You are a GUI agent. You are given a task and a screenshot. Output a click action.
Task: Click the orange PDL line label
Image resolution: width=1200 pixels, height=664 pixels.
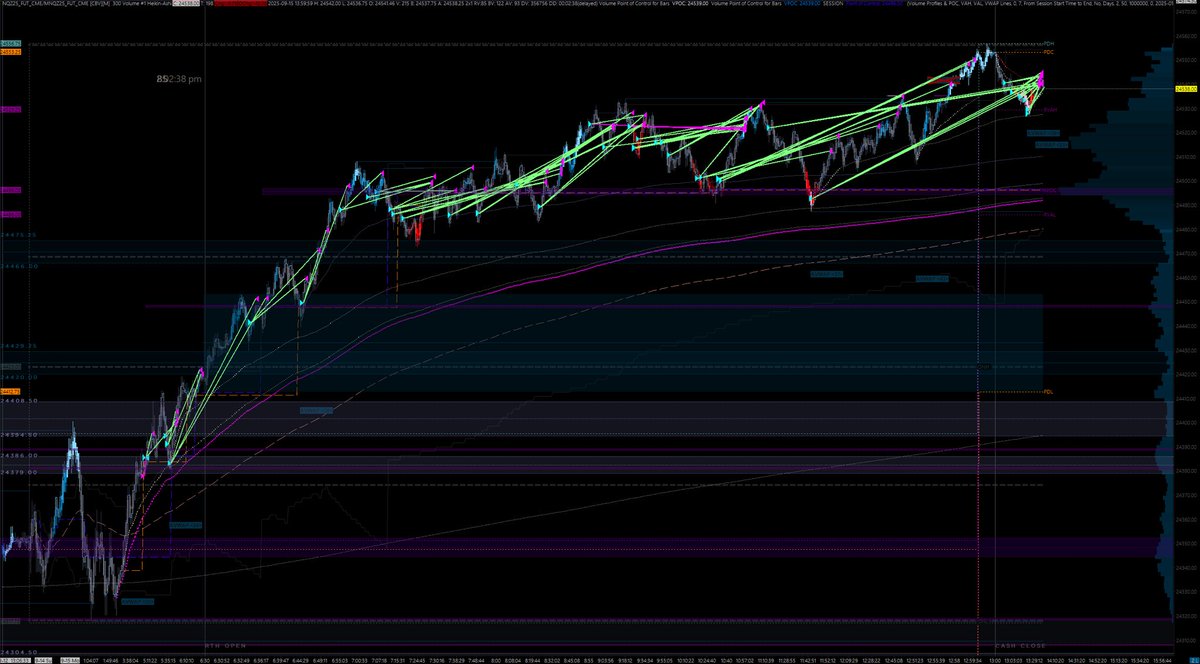pyautogui.click(x=1049, y=391)
